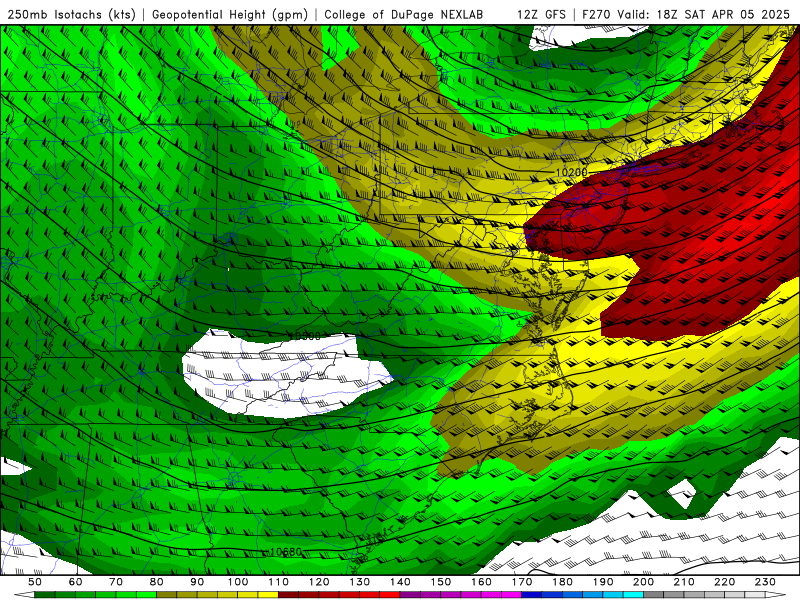Click the 130 value on the color scale
The height and width of the screenshot is (600, 800).
(x=360, y=582)
